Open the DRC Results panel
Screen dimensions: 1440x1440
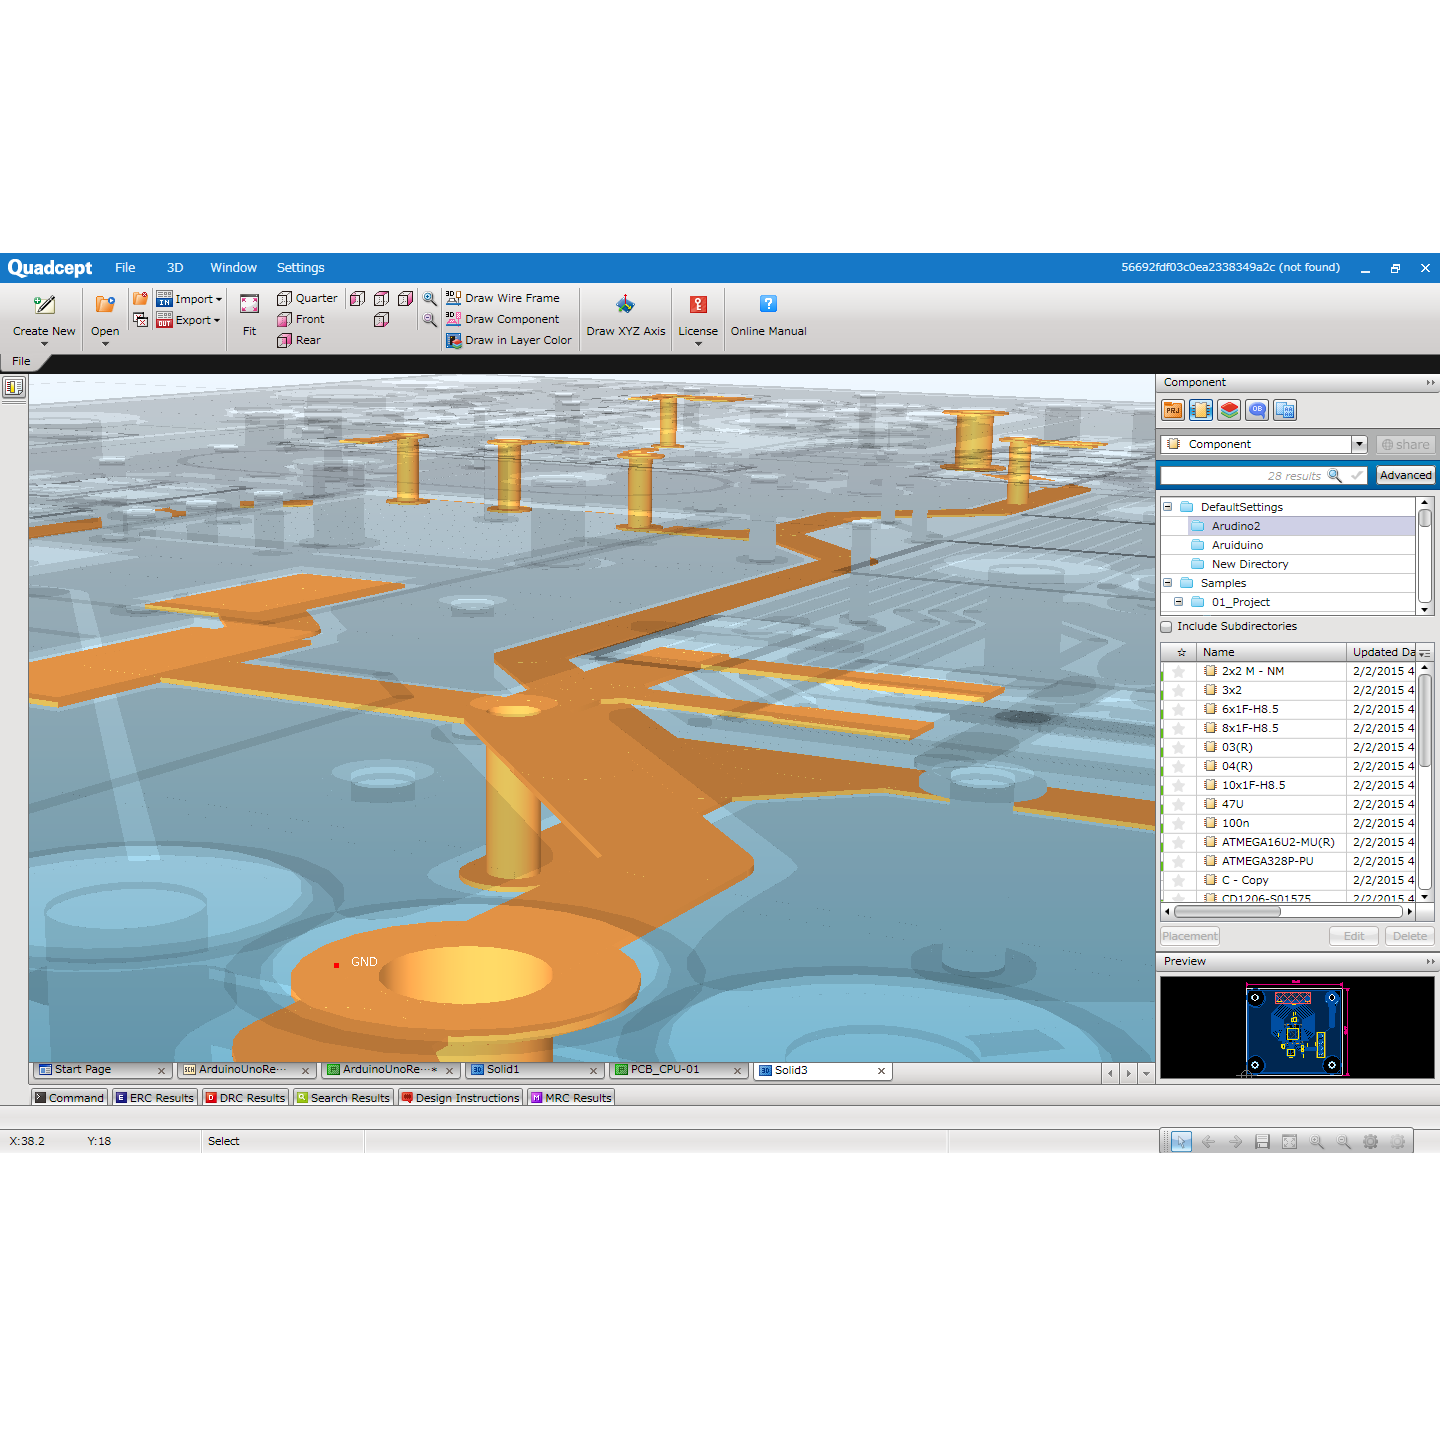pos(245,1098)
